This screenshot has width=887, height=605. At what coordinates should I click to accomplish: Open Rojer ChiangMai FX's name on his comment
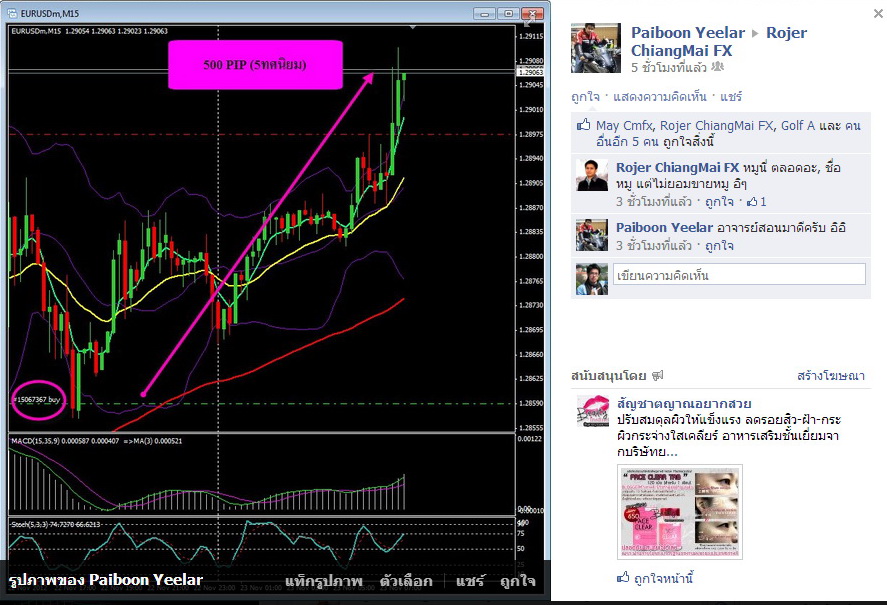pos(677,168)
